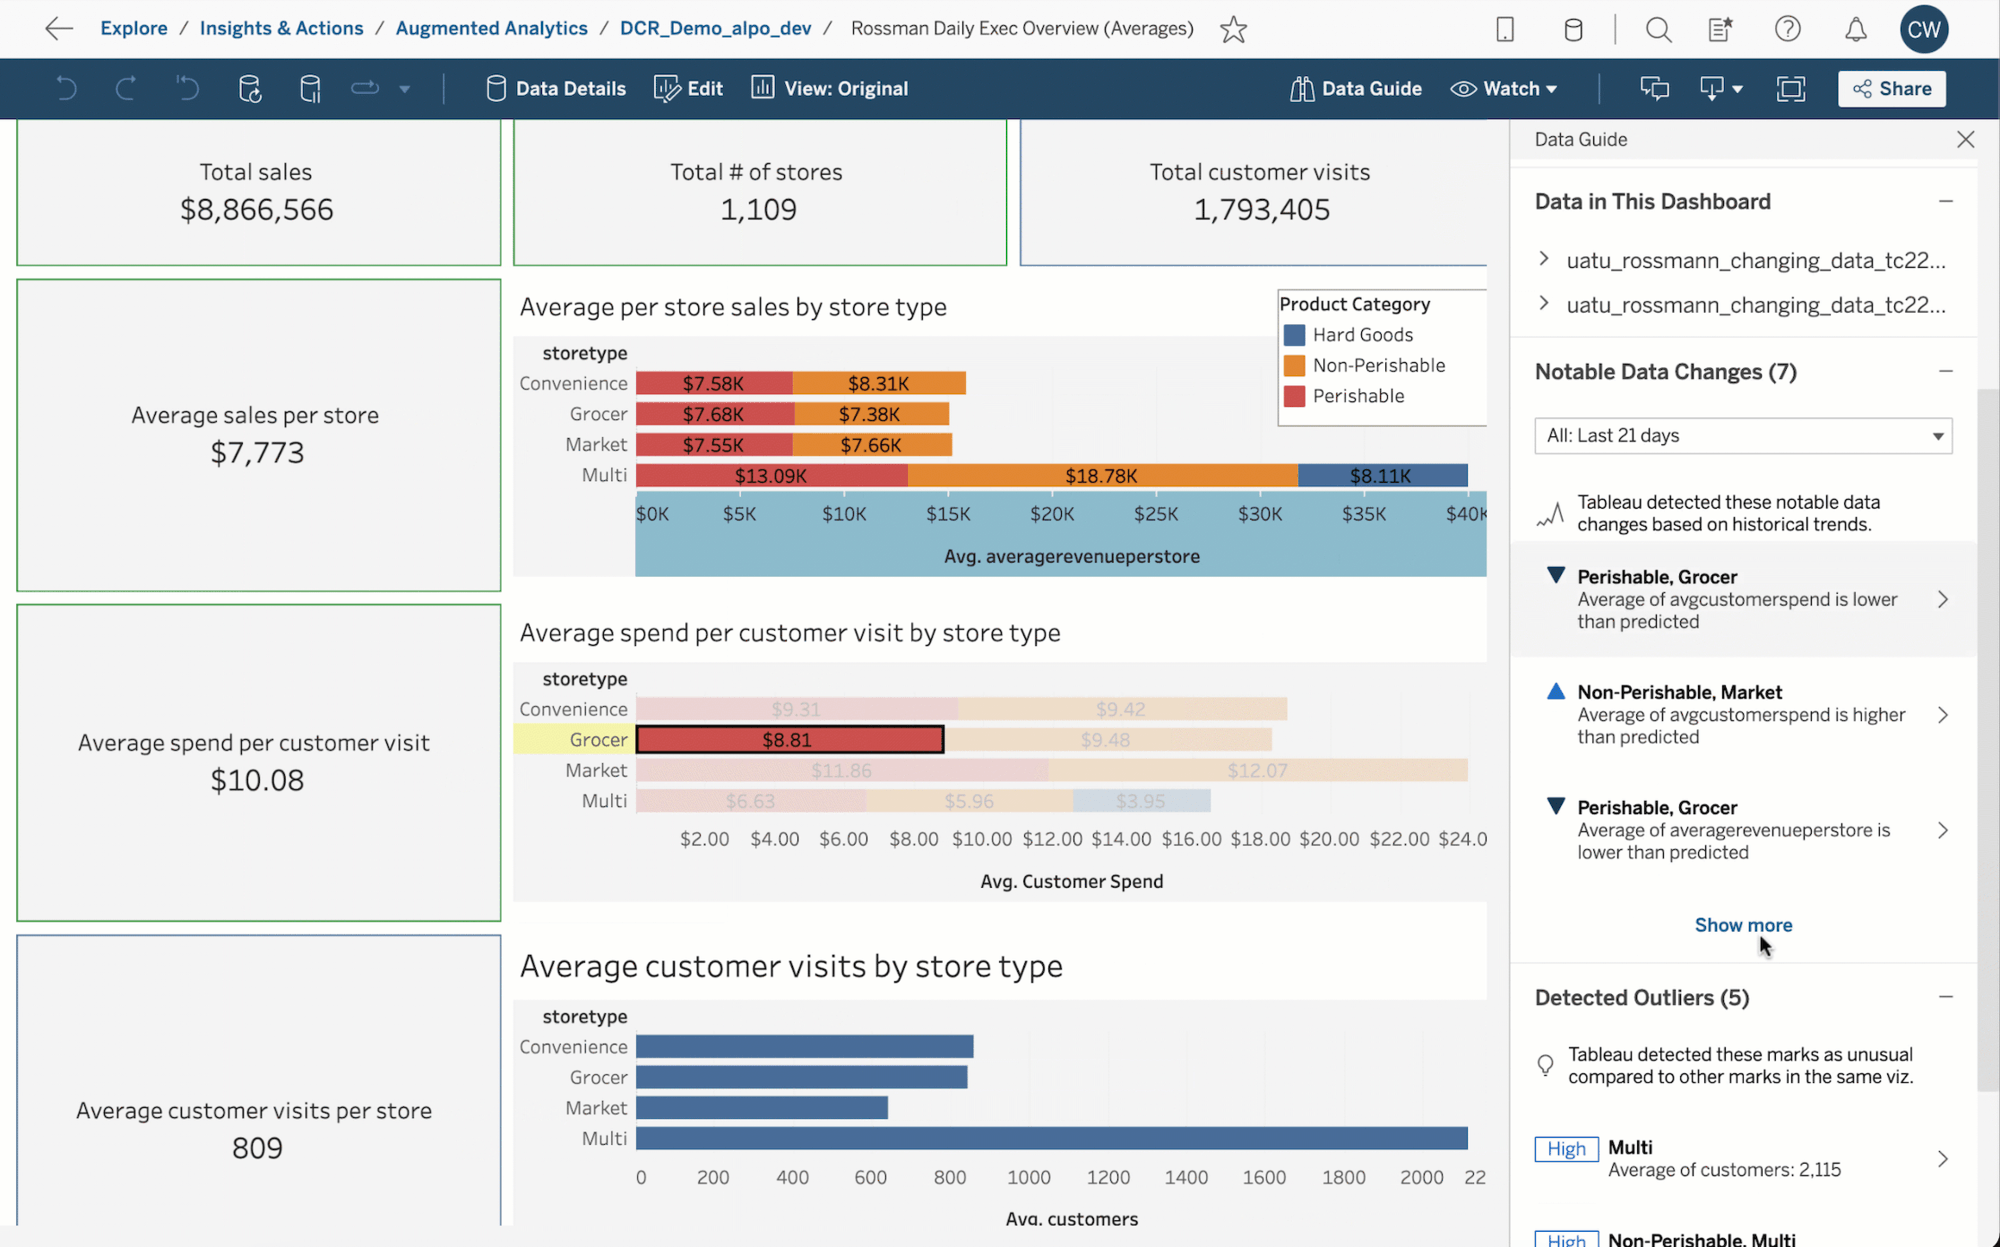The image size is (2000, 1247).
Task: Collapse the Detected Outliers section
Action: pyautogui.click(x=1945, y=997)
